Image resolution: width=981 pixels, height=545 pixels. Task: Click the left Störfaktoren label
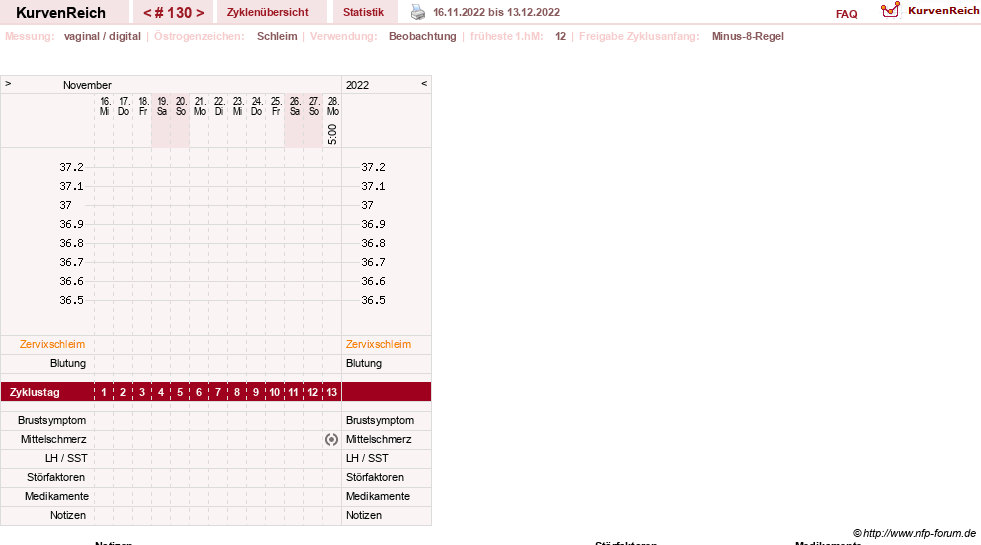pyautogui.click(x=56, y=477)
